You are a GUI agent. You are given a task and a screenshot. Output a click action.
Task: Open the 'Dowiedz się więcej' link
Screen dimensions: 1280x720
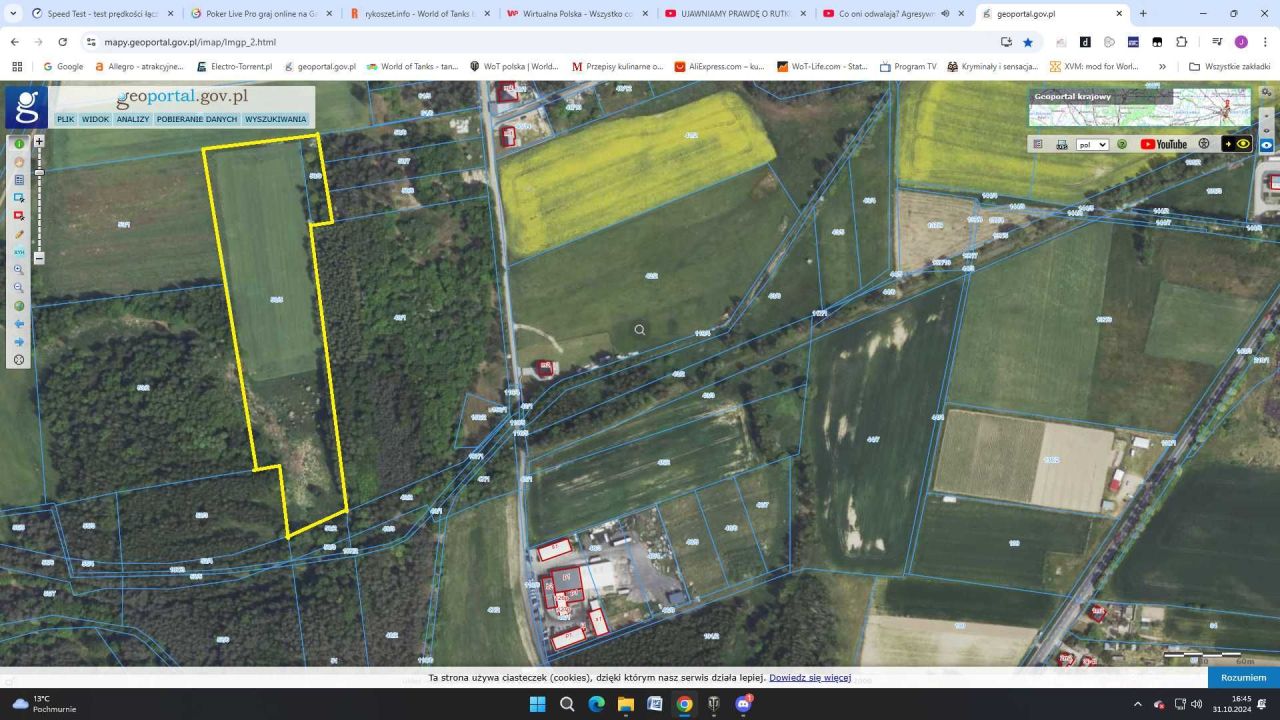(x=809, y=678)
